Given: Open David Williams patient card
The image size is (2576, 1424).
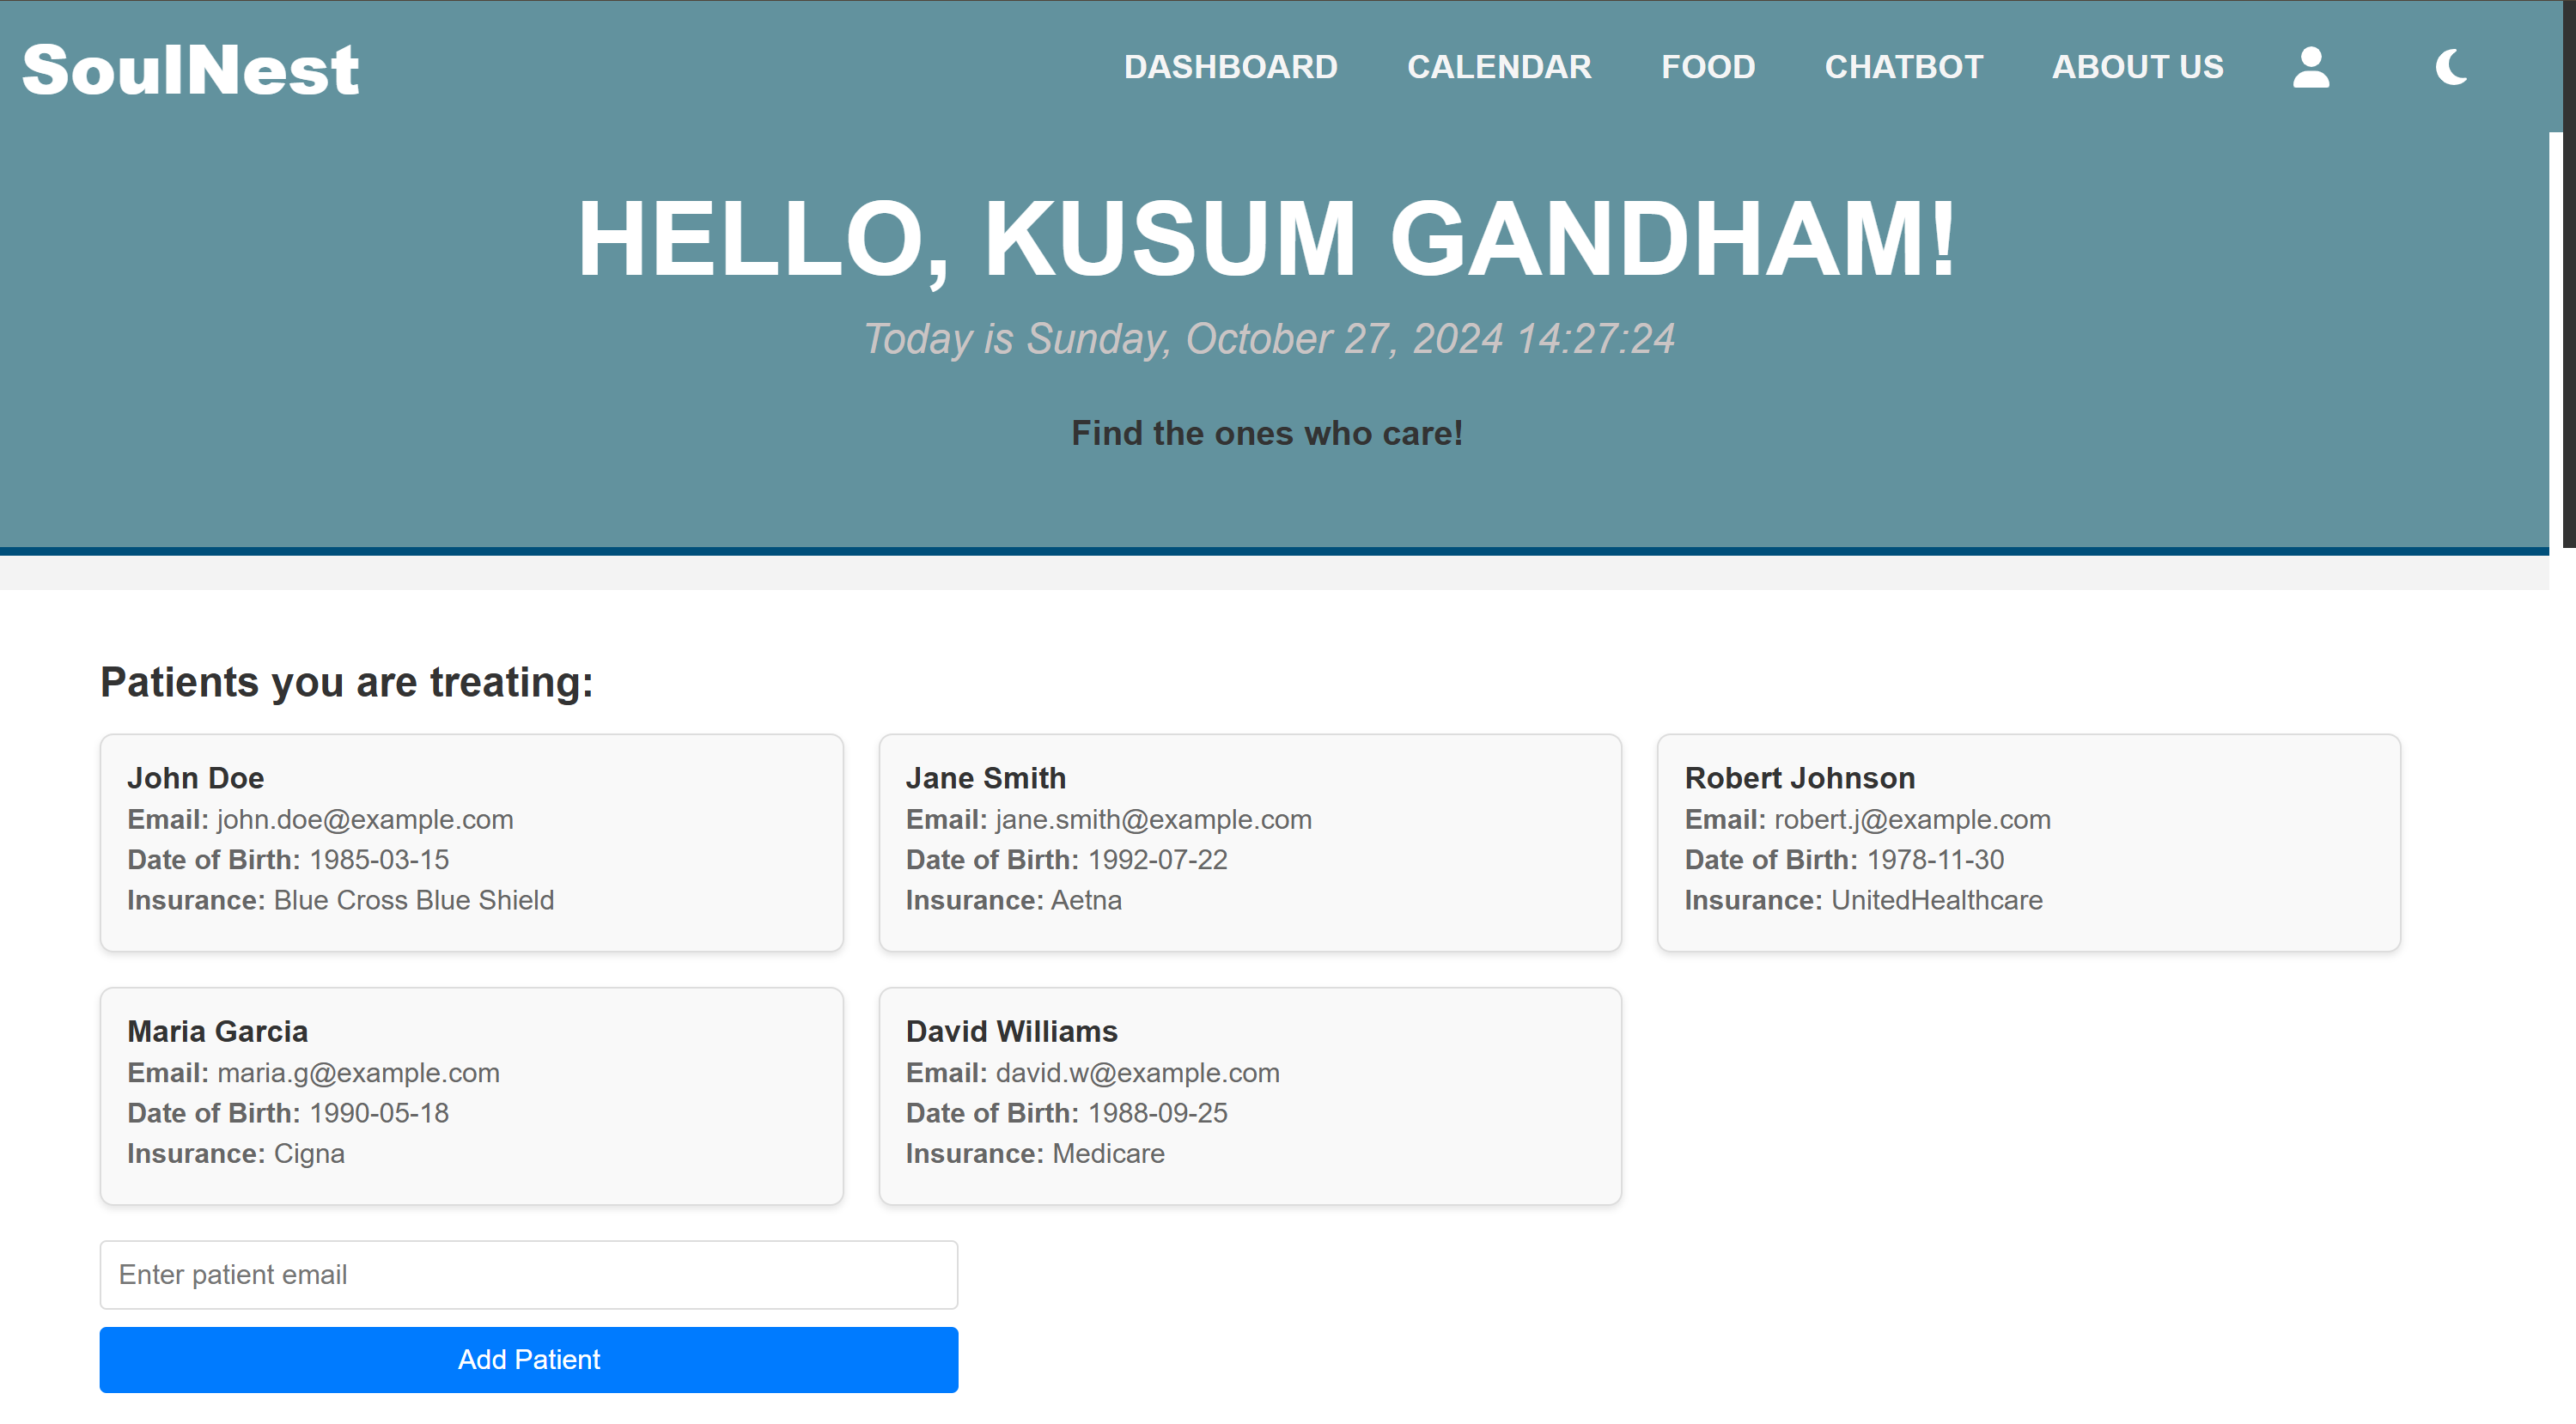Looking at the screenshot, I should [1249, 1095].
